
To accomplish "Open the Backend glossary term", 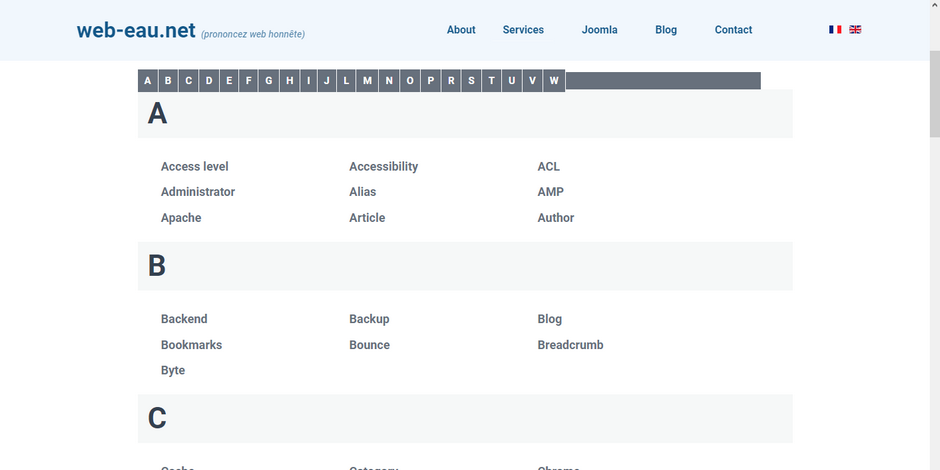I will [x=184, y=319].
